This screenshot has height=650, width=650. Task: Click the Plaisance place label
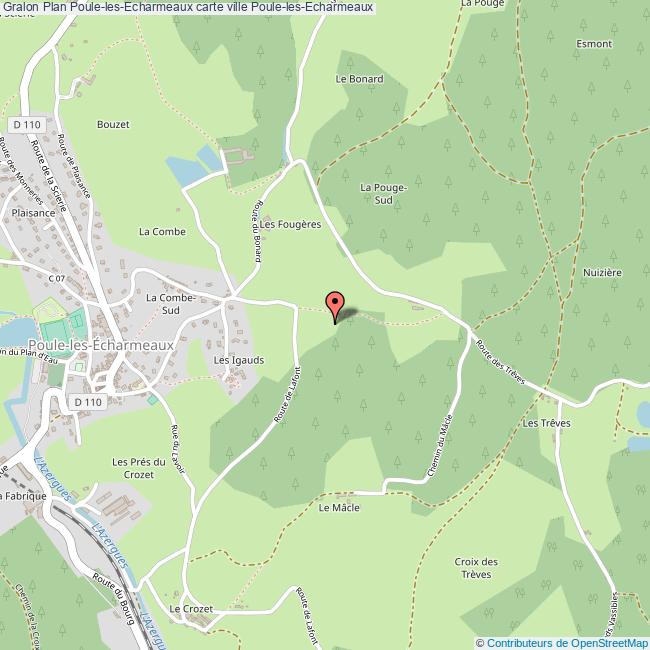tap(33, 213)
